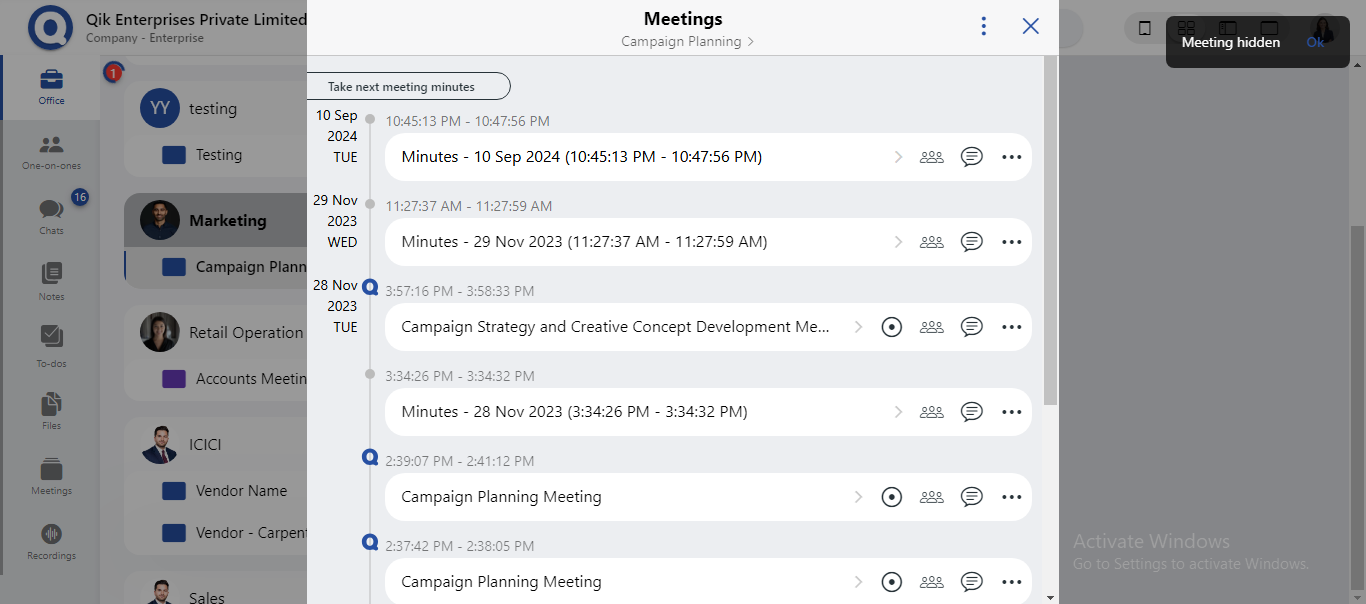This screenshot has height=604, width=1366.
Task: Dismiss the Meeting hidden toast with Ok
Action: click(1315, 42)
